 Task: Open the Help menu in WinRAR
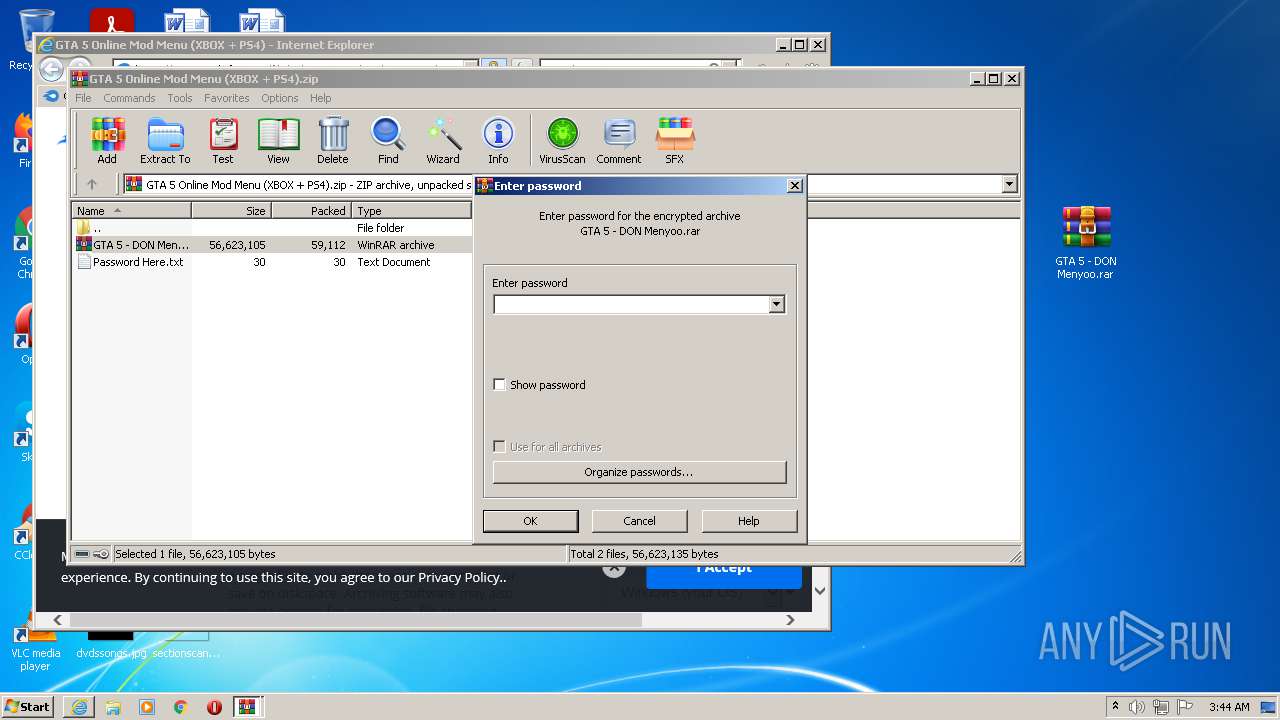click(321, 98)
